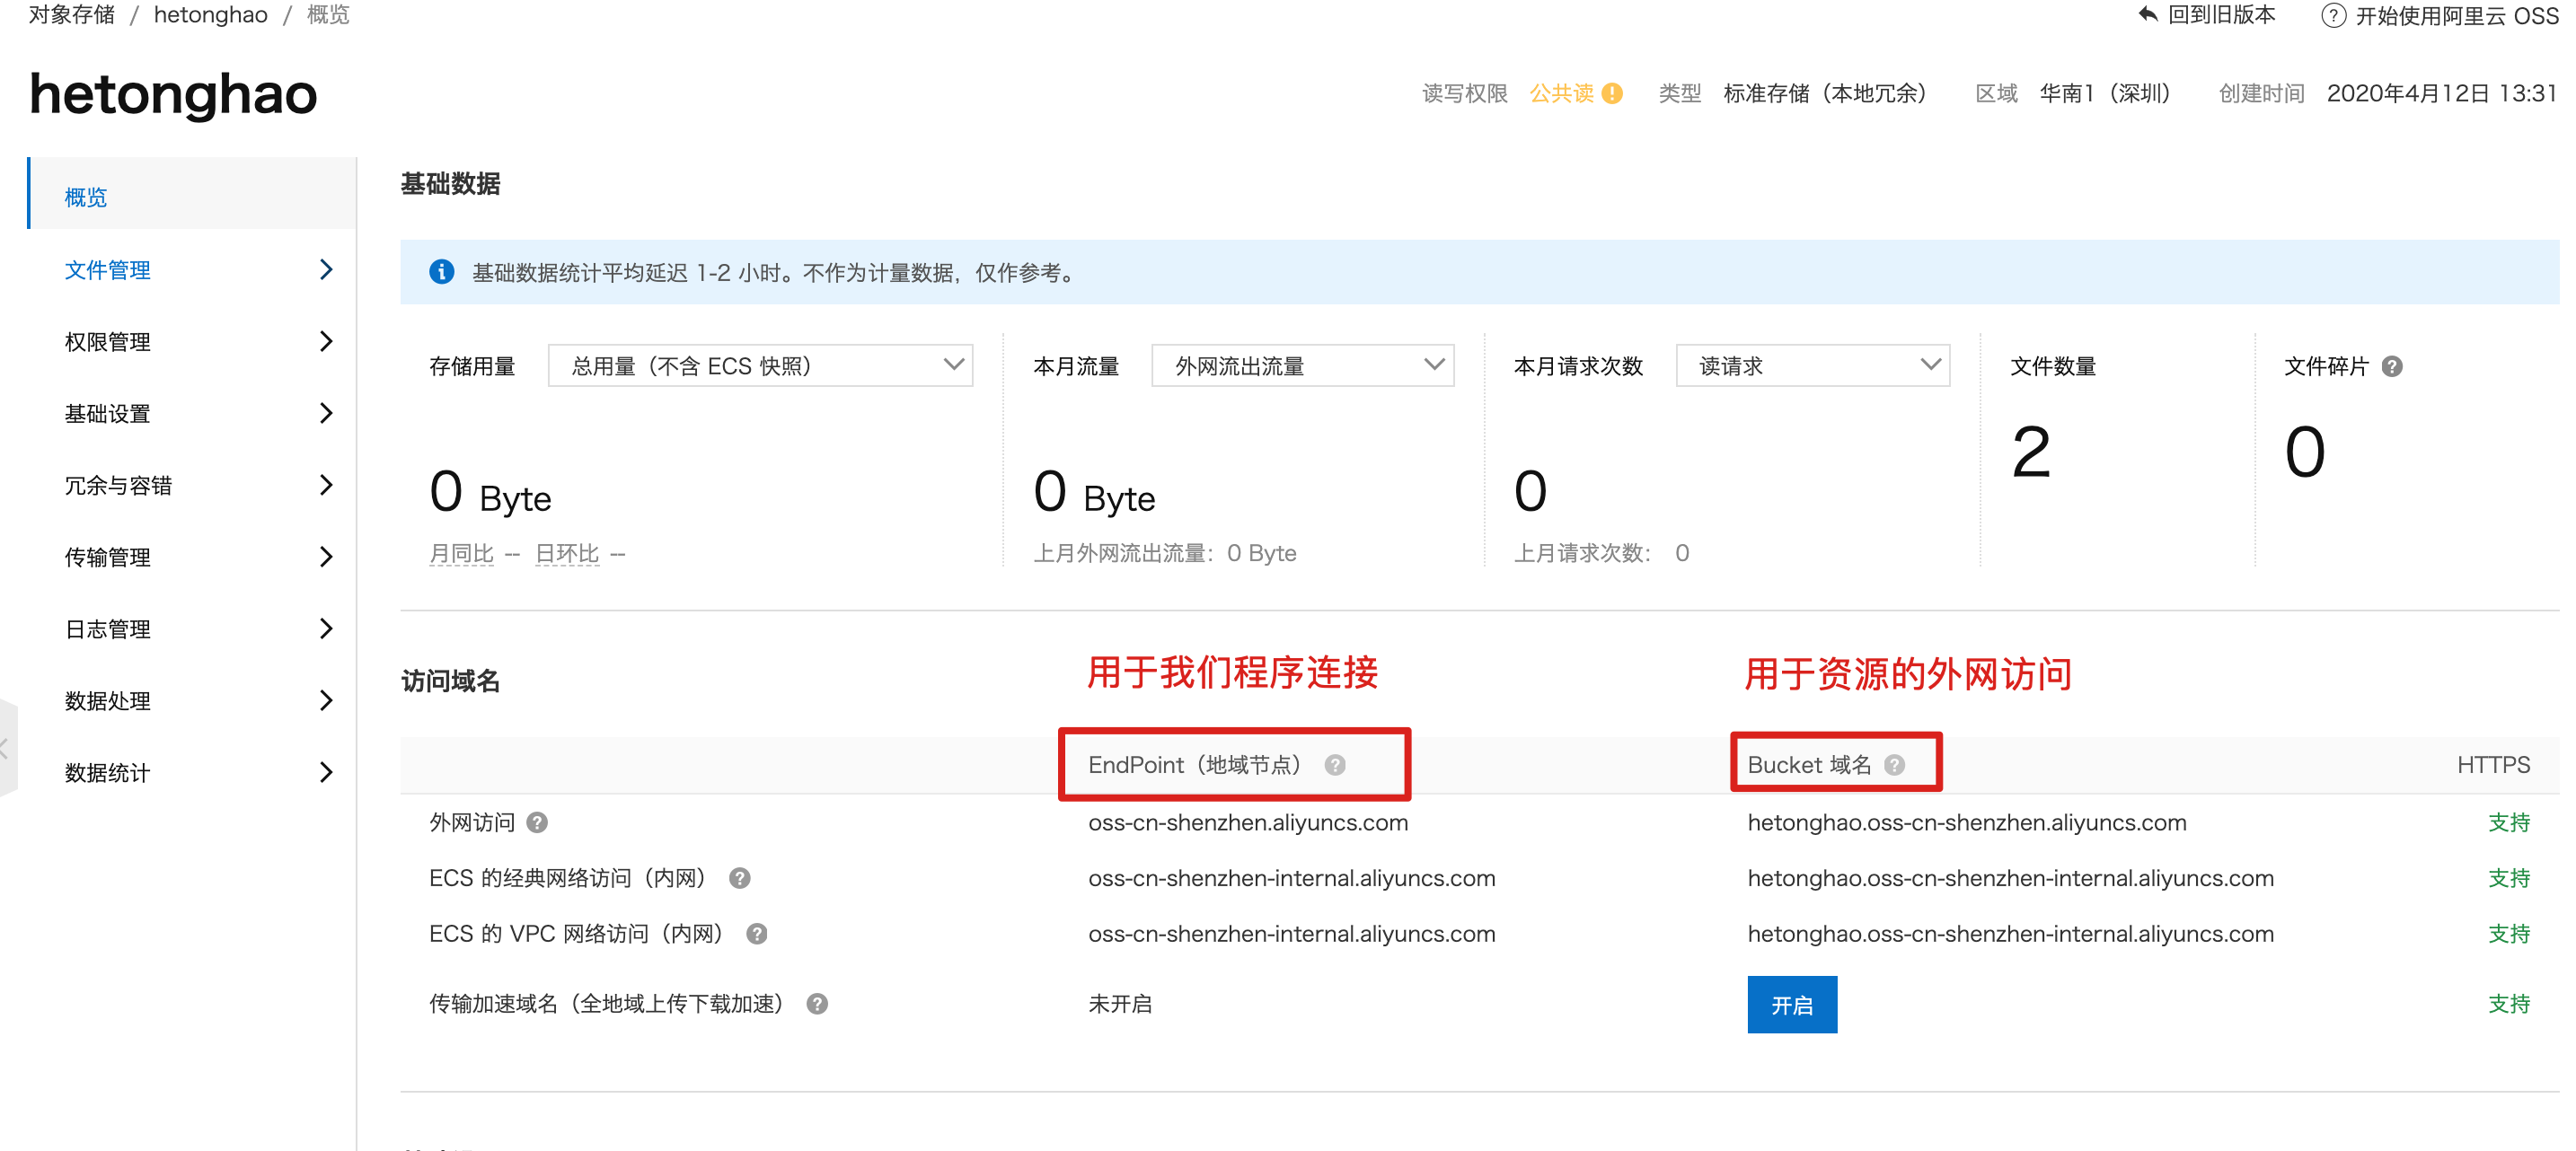
Task: Click the help icon beside Bucket 域名
Action: click(x=1894, y=765)
